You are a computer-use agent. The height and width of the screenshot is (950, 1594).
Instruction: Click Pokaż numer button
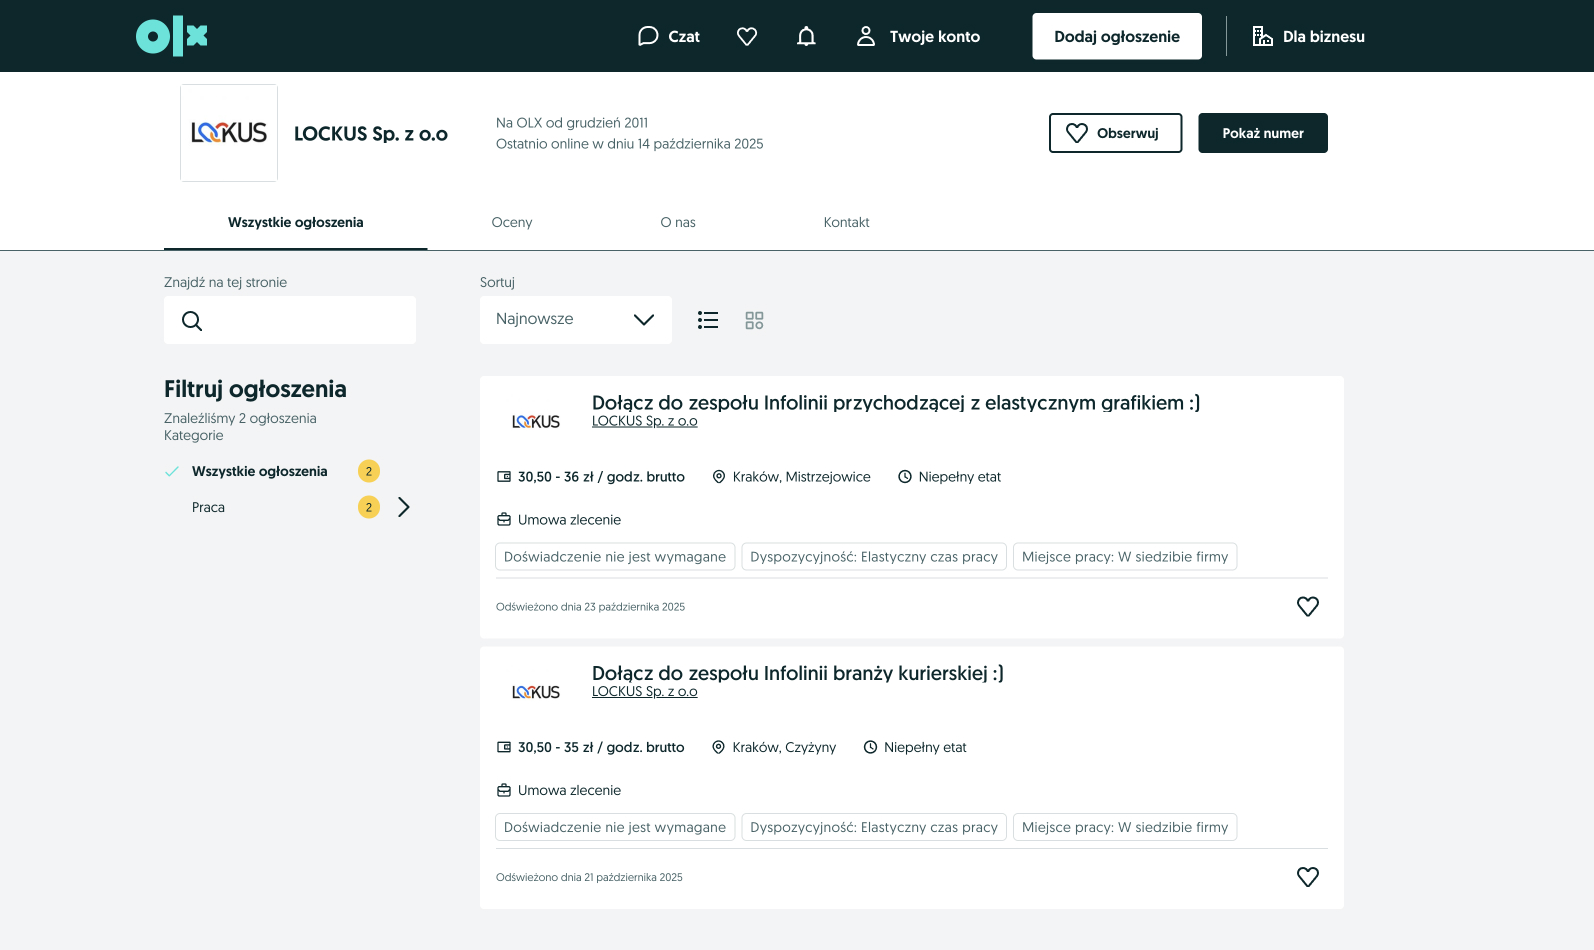(x=1263, y=133)
